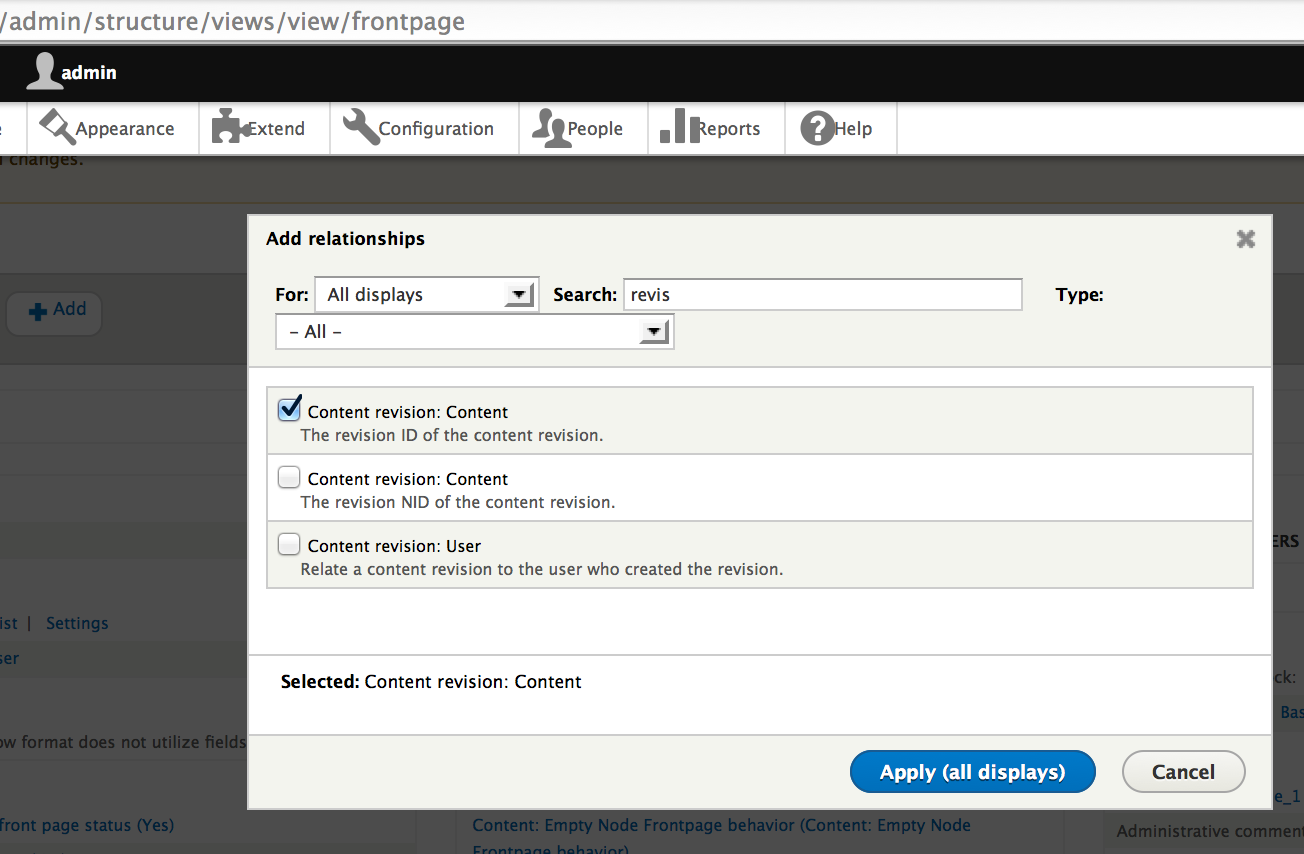Click the Help question mark icon
Image resolution: width=1304 pixels, height=854 pixels.
(817, 128)
